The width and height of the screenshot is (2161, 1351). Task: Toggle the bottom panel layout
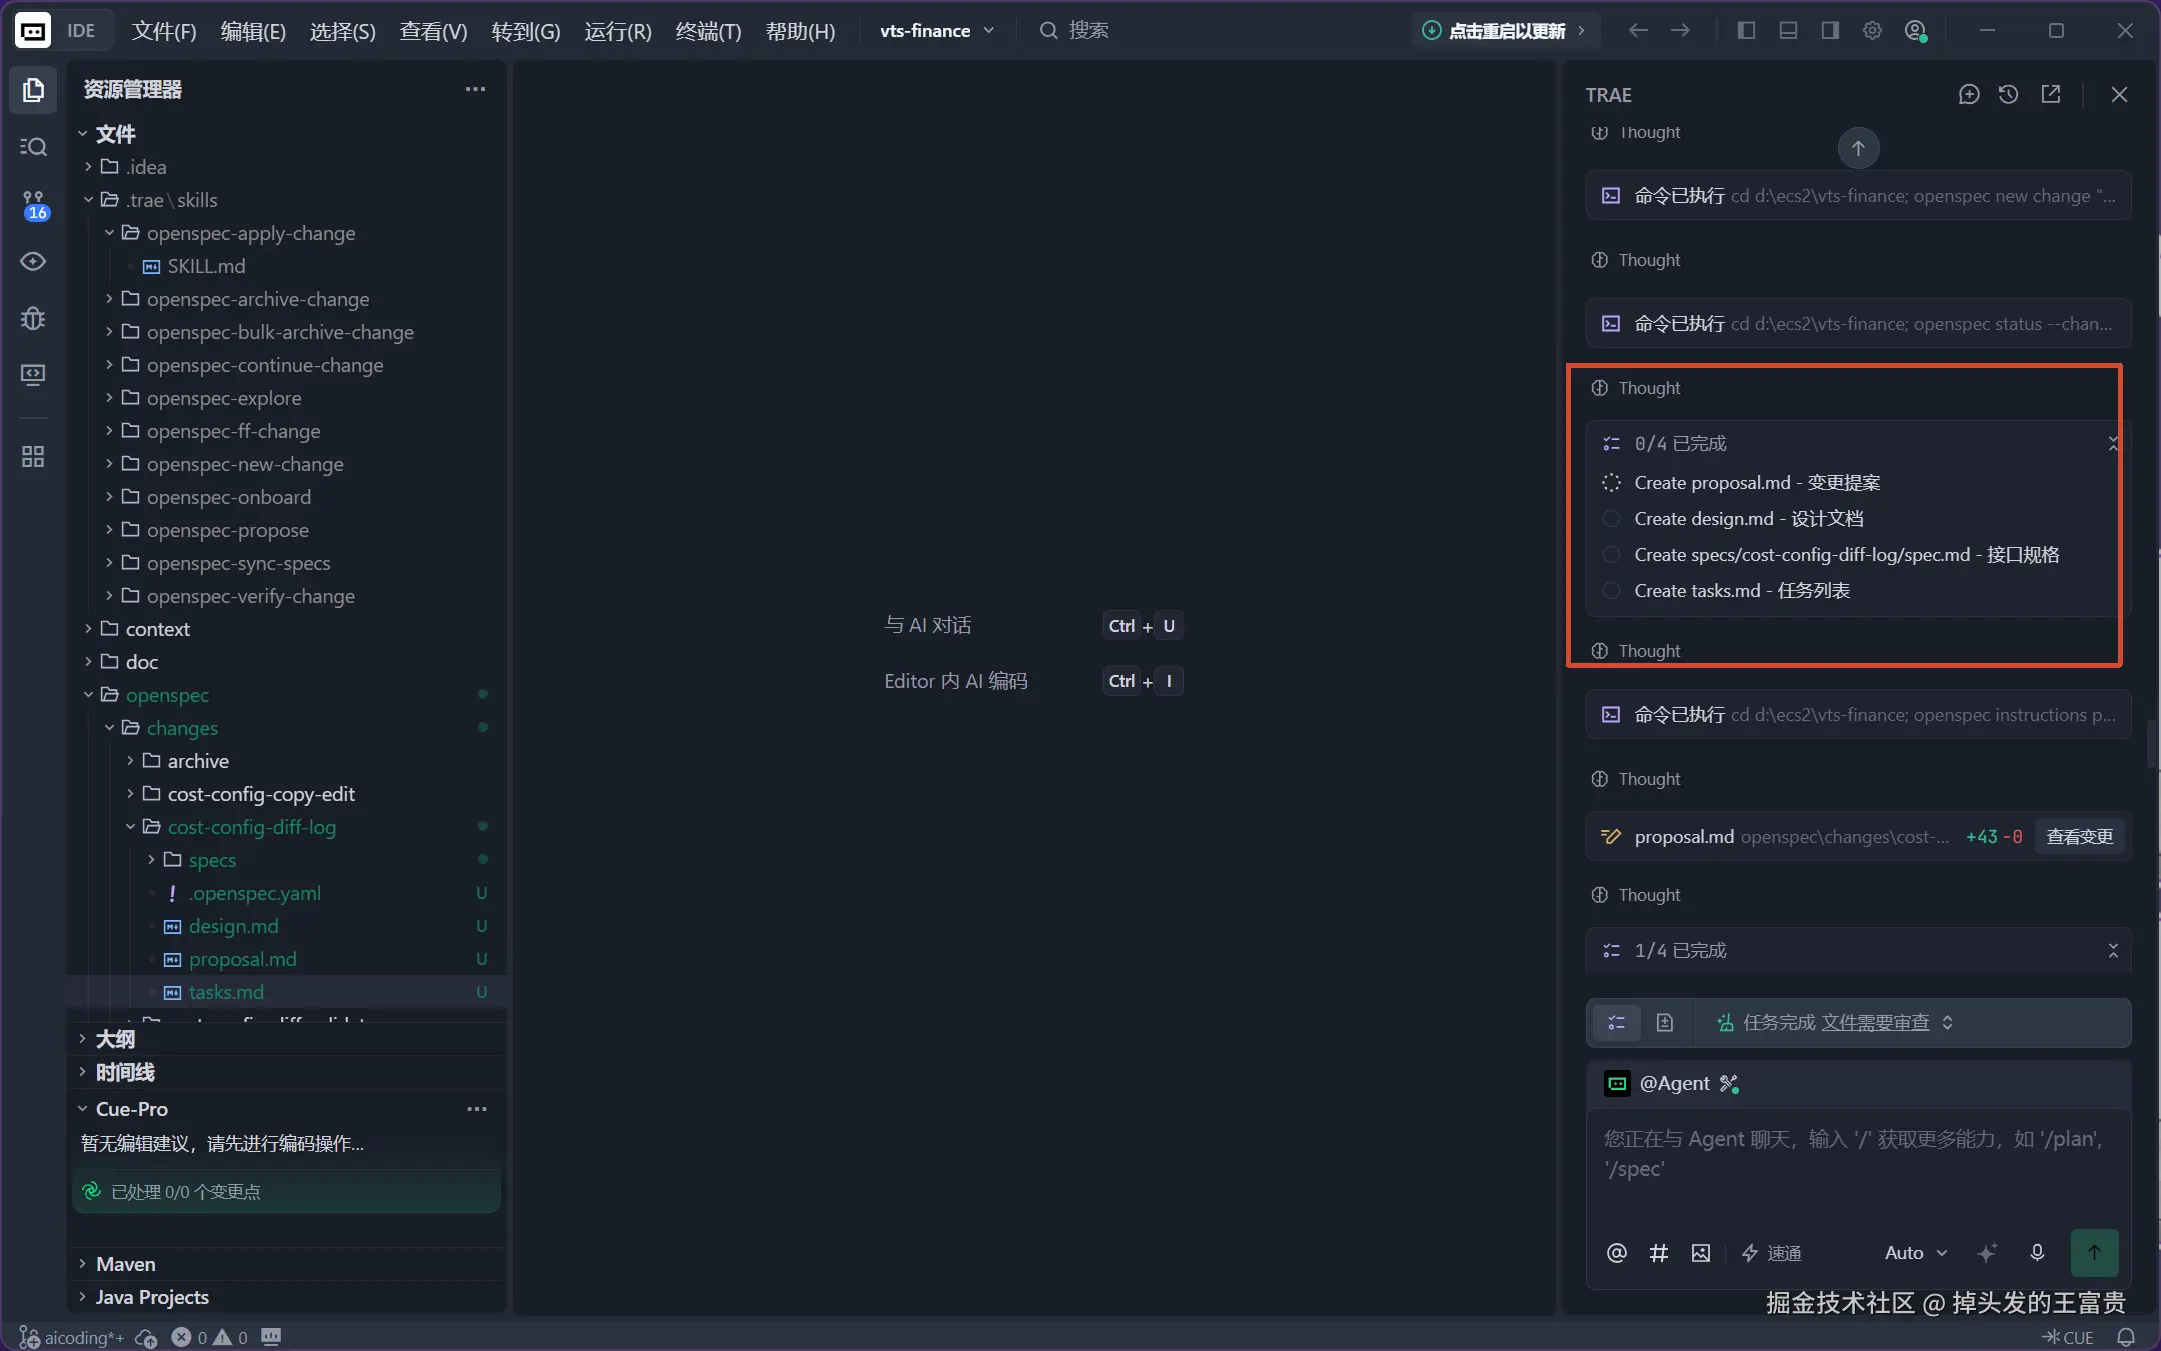click(x=1788, y=31)
